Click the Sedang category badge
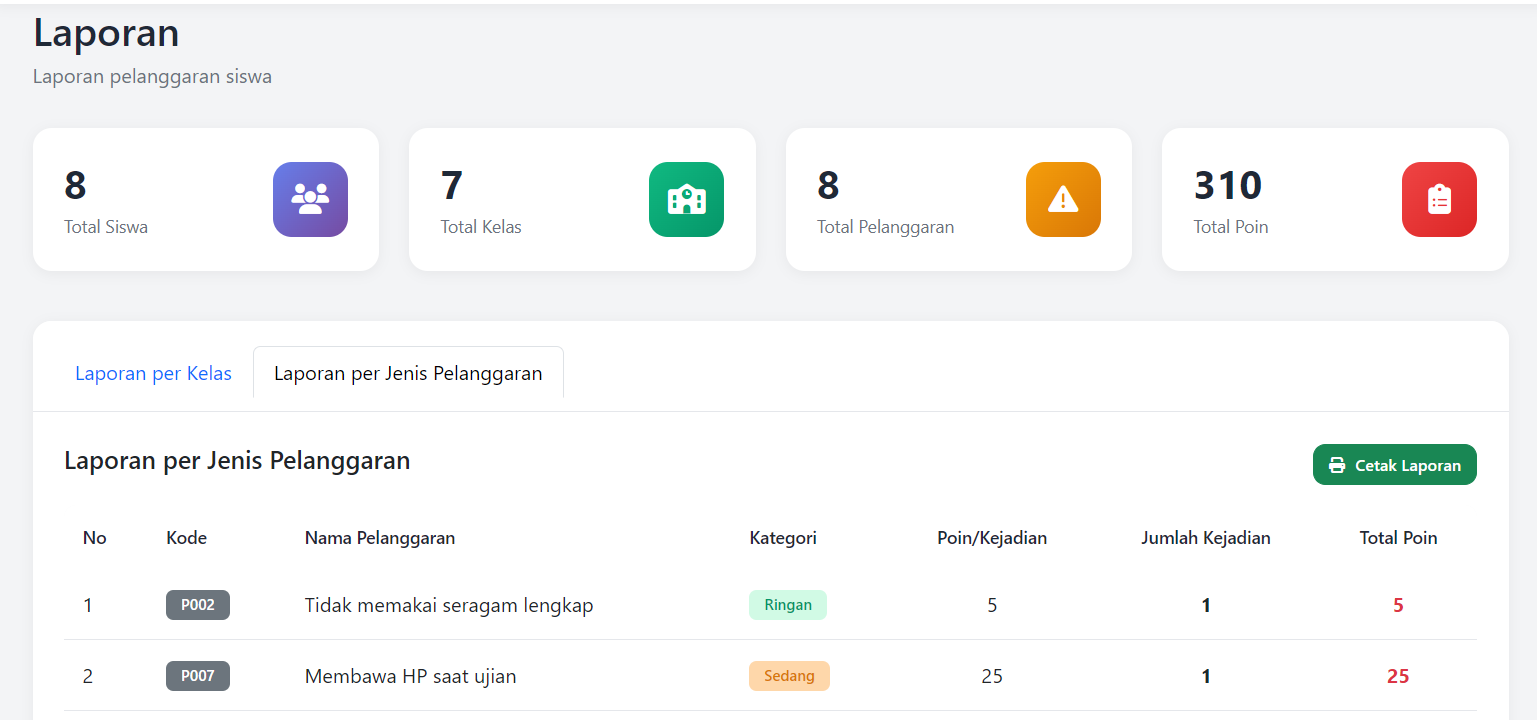Viewport: 1537px width, 720px height. point(789,676)
